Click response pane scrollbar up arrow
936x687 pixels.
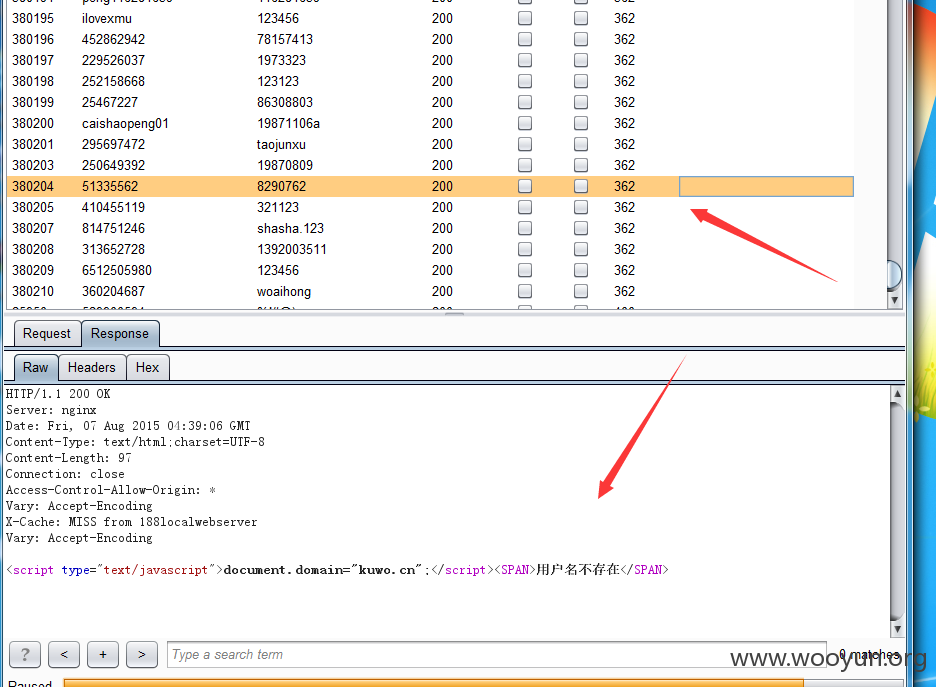pos(897,393)
